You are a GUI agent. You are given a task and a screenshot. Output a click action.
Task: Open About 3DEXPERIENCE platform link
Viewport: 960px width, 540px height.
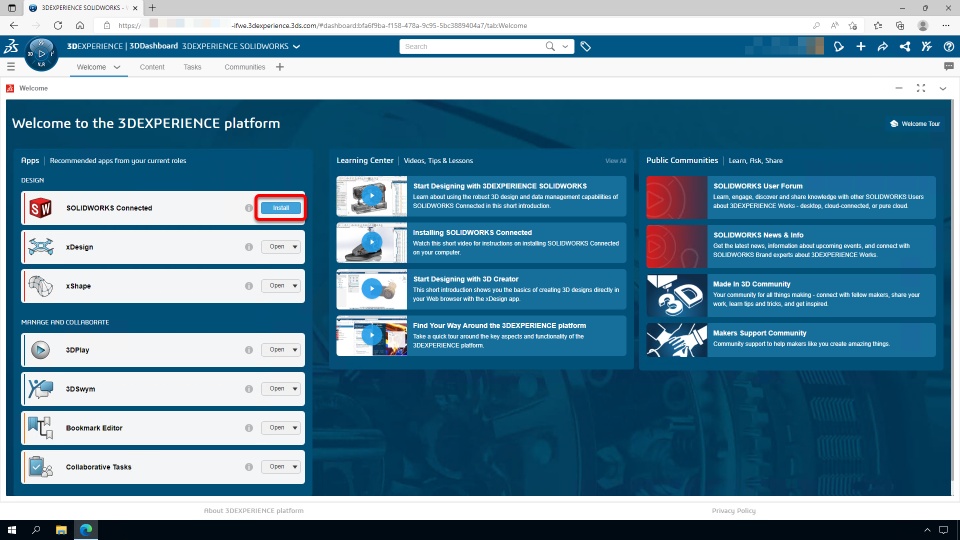[x=253, y=511]
